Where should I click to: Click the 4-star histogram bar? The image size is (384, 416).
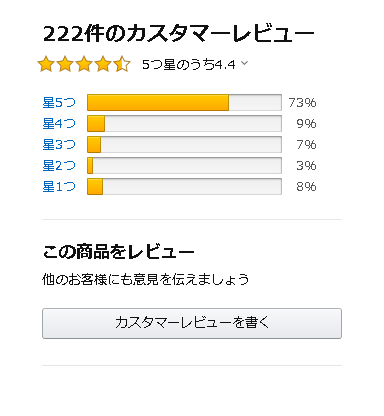tap(184, 123)
